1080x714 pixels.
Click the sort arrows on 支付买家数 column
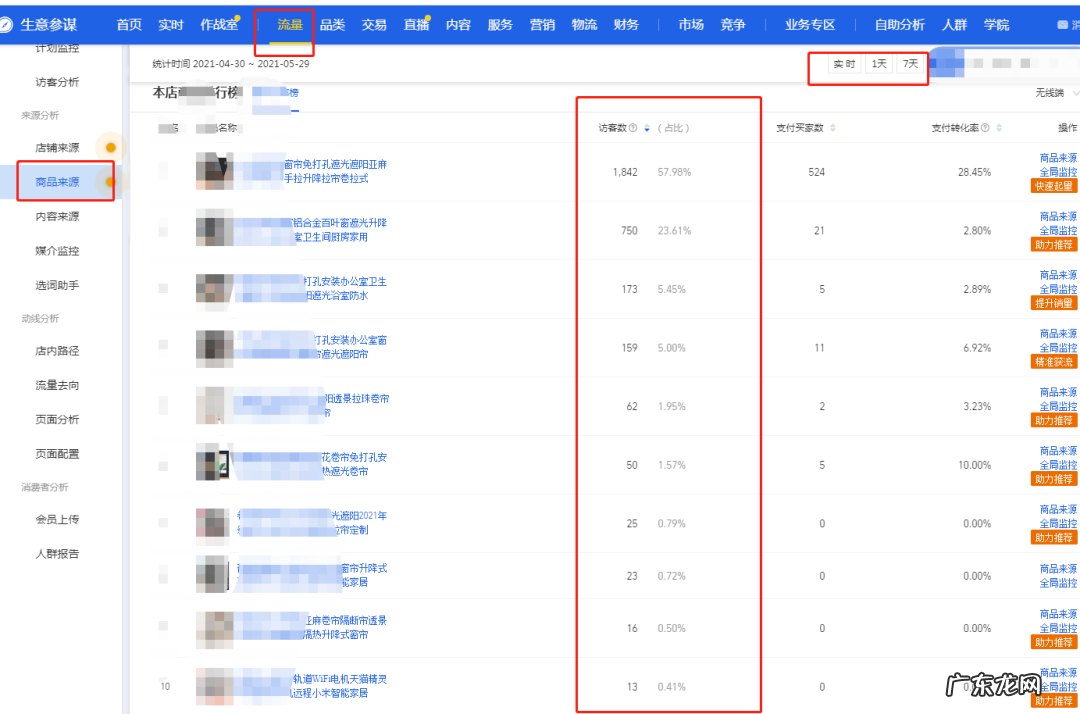click(x=835, y=127)
